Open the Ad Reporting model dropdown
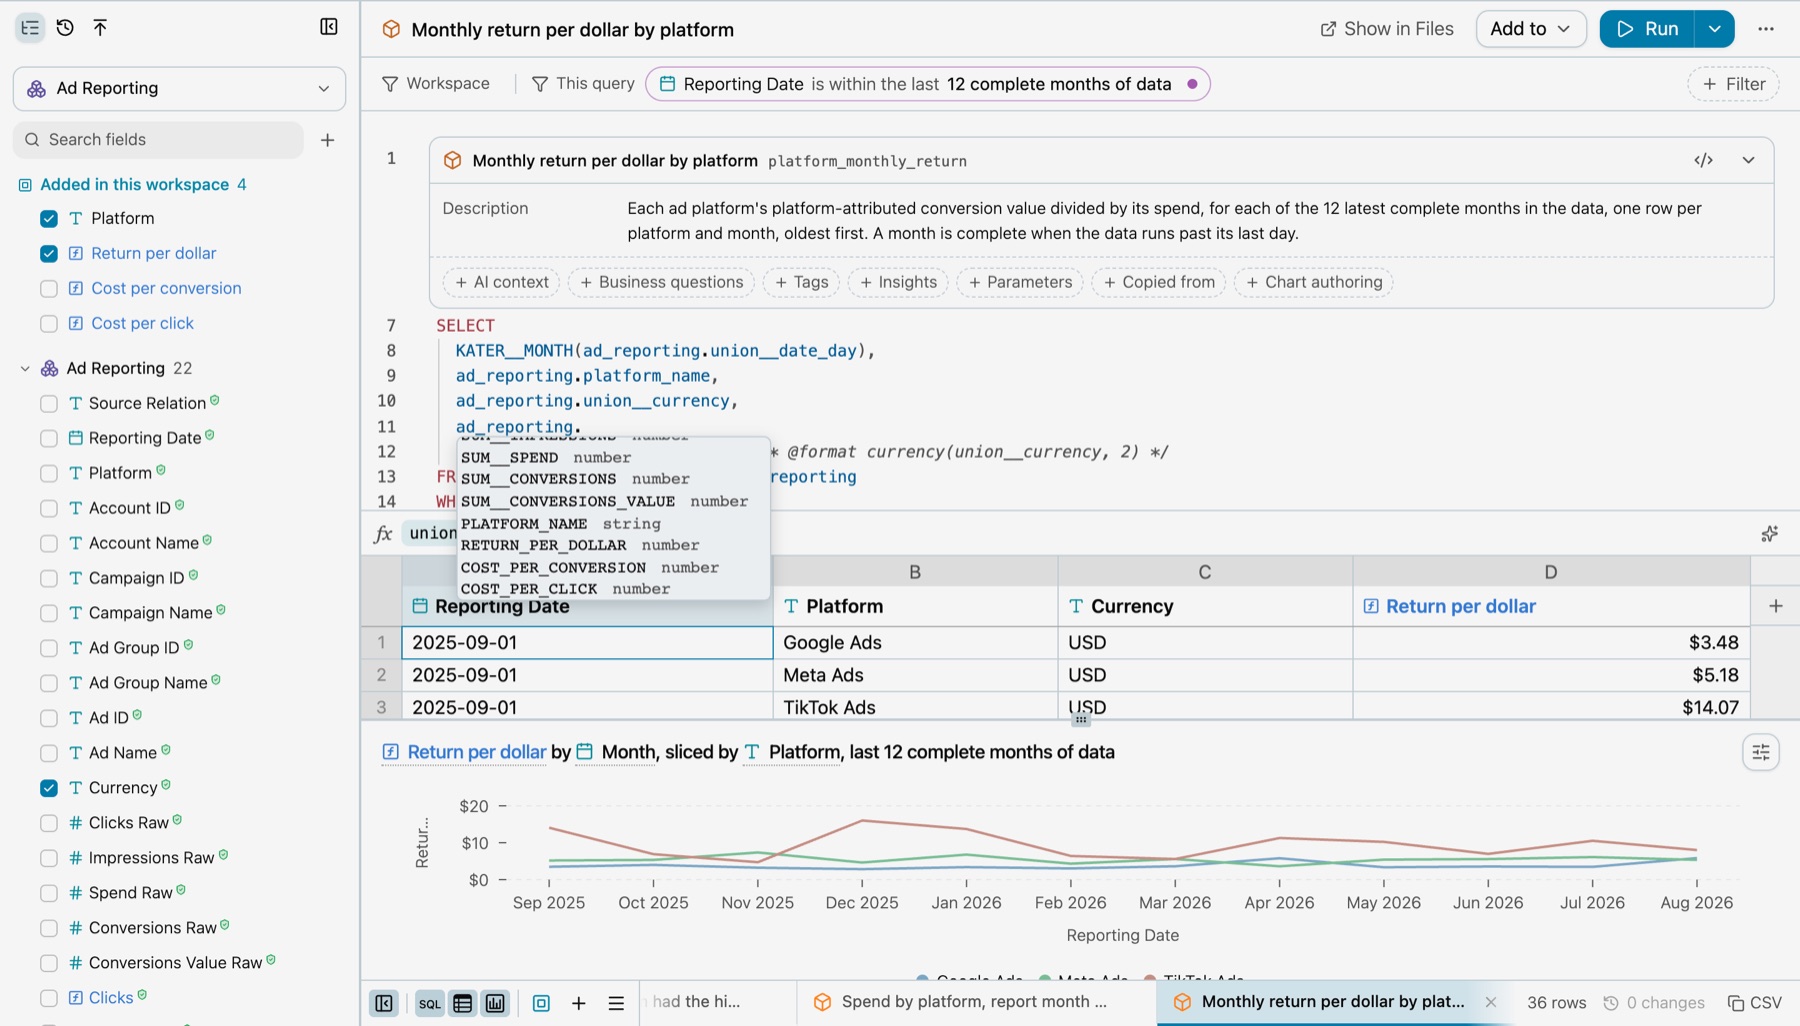This screenshot has width=1800, height=1026. (x=179, y=88)
